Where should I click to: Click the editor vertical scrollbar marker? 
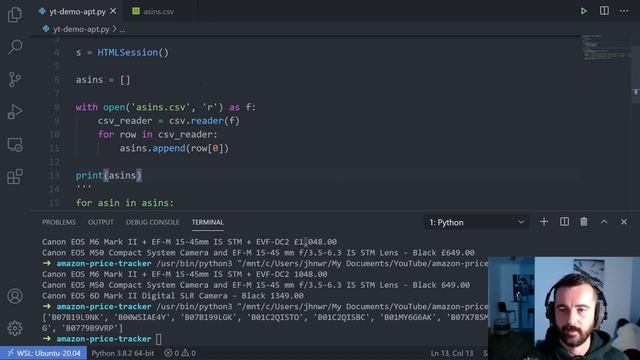tap(636, 92)
